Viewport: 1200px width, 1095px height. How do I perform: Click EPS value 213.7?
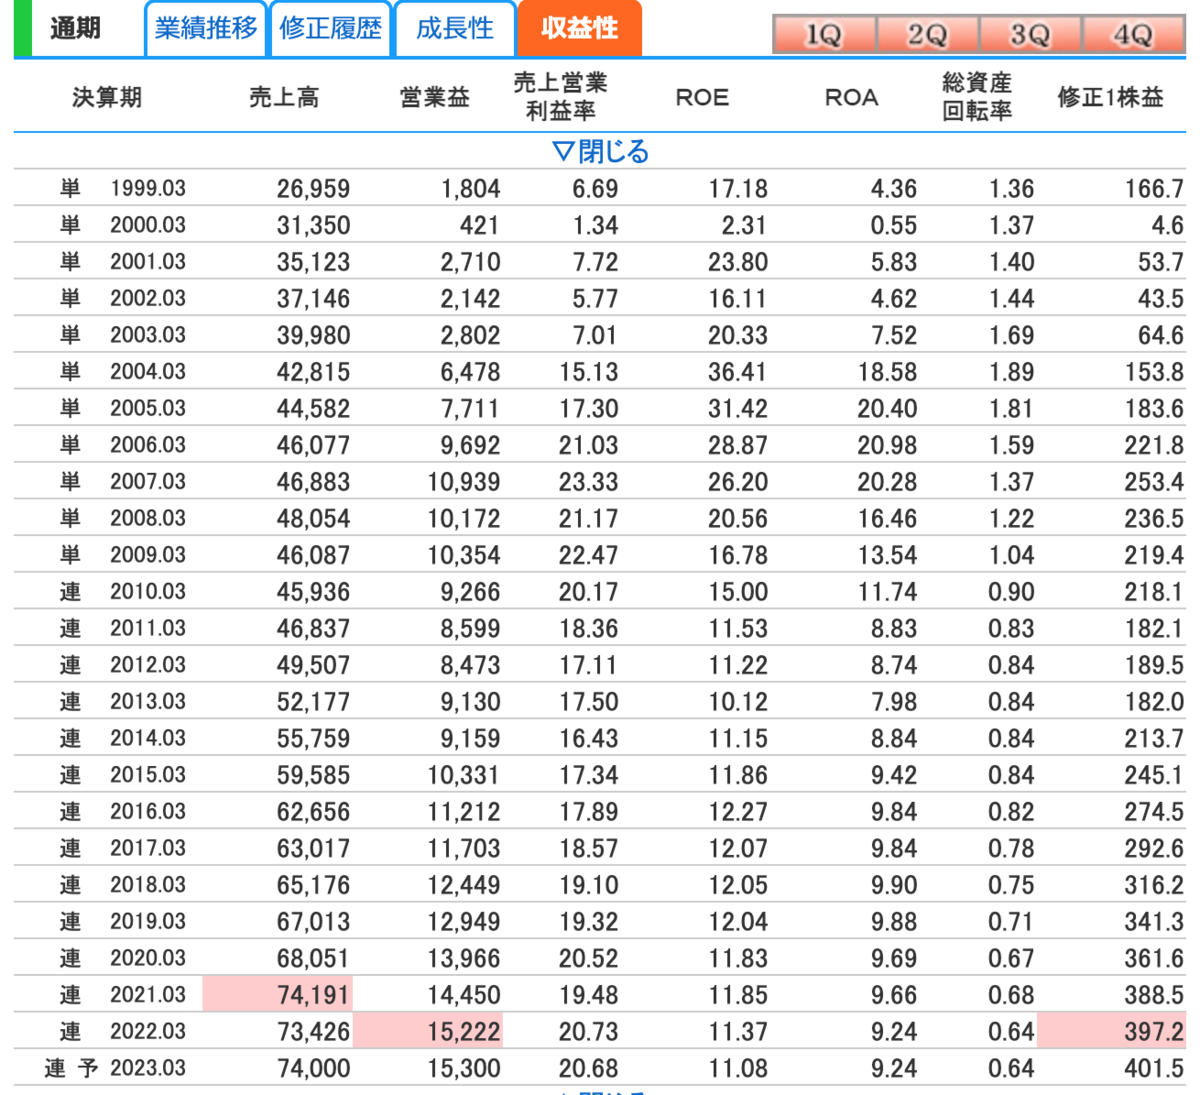1154,738
